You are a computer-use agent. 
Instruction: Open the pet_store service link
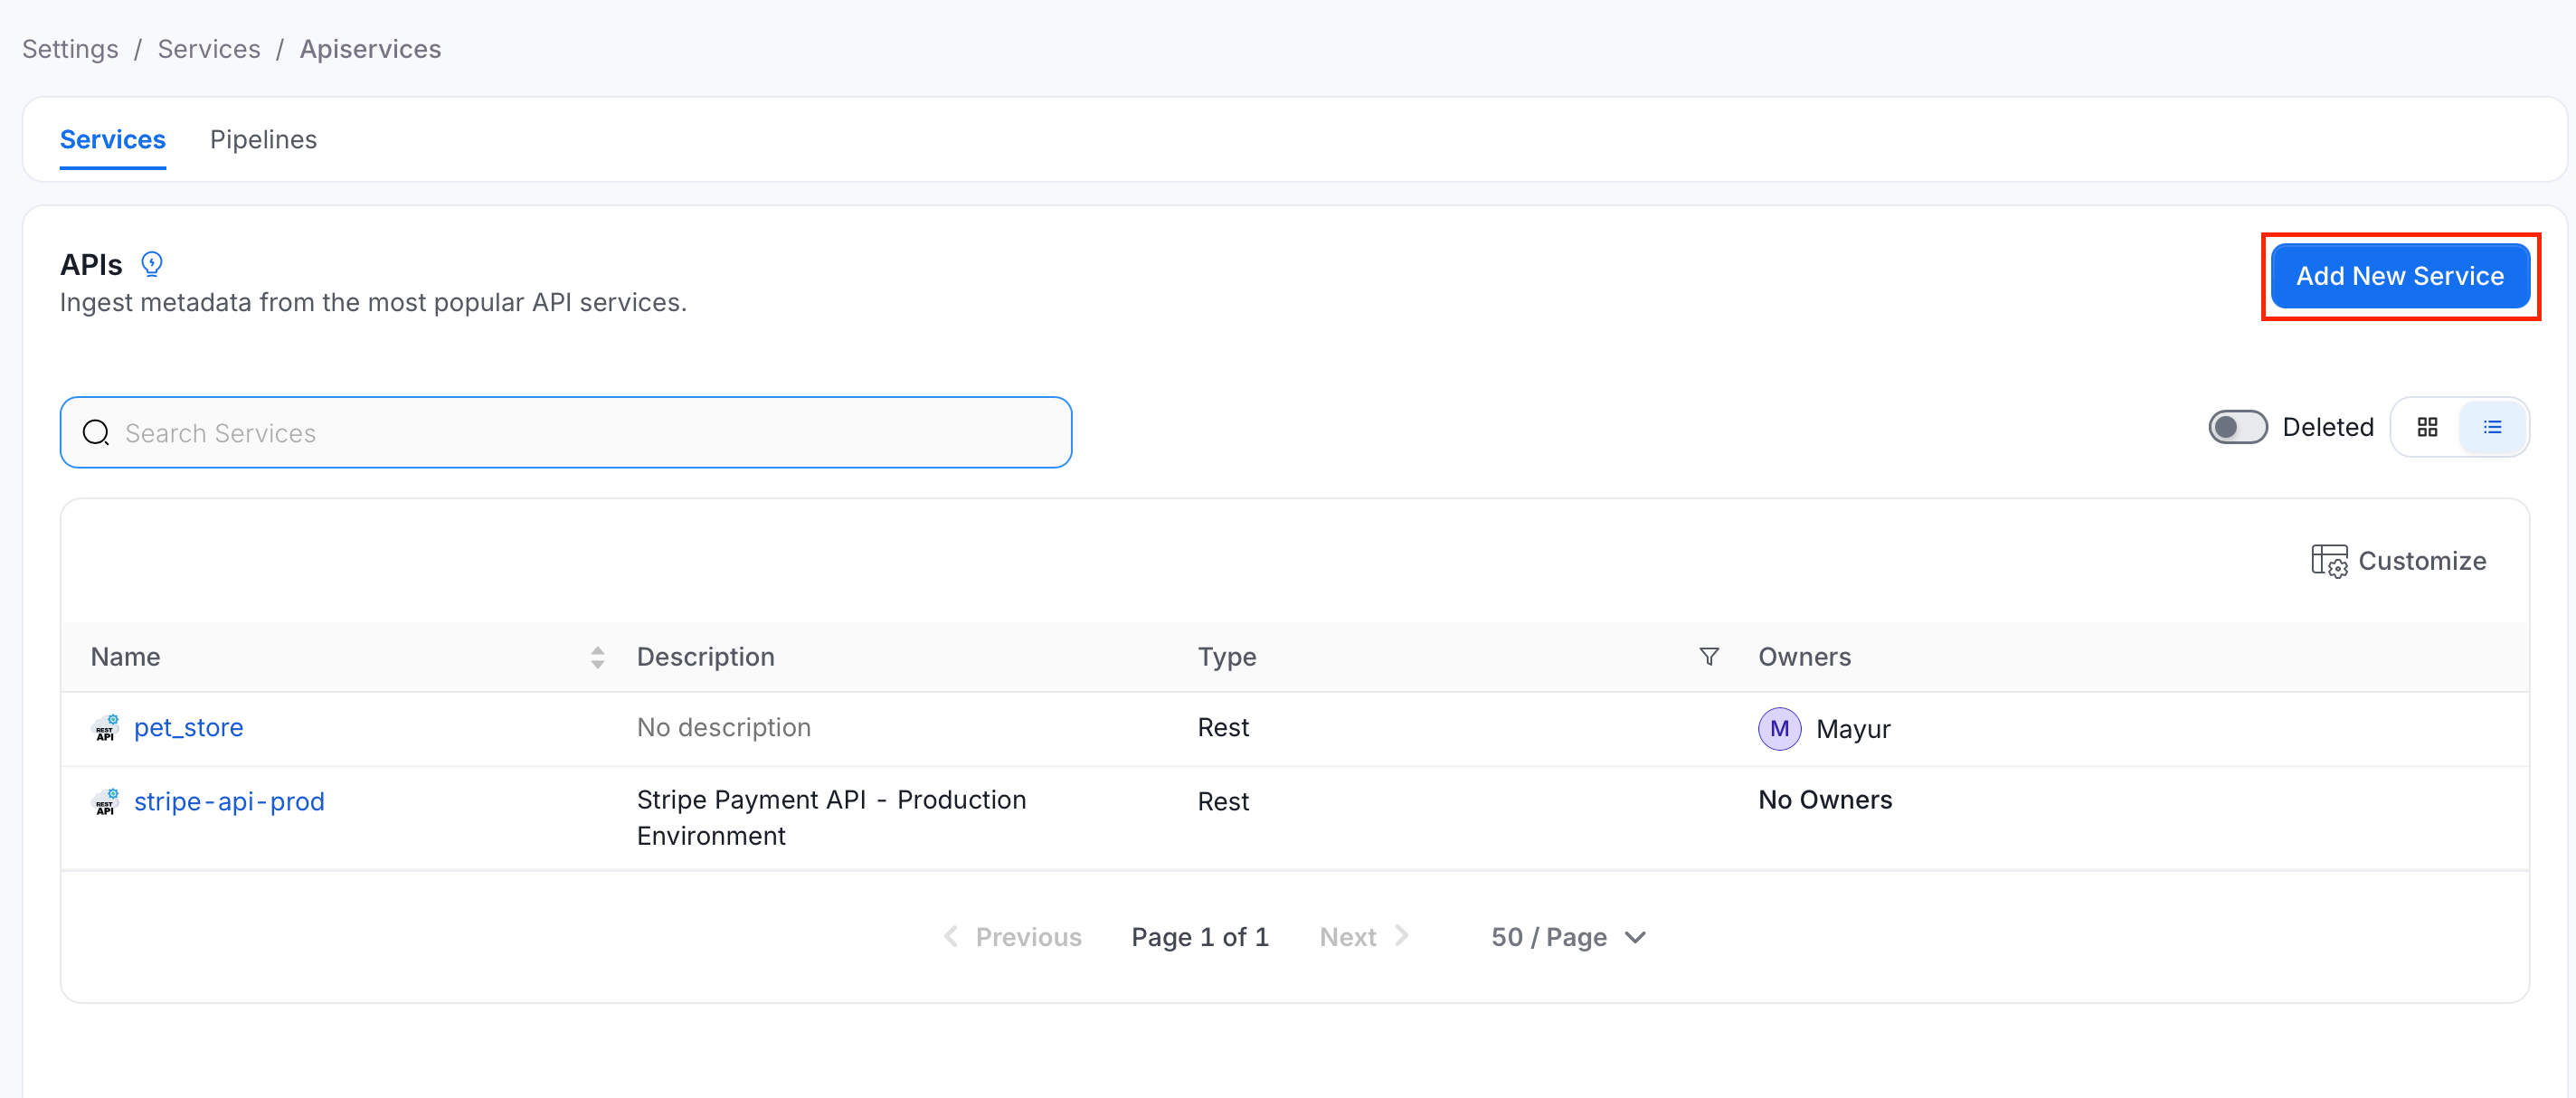(189, 727)
